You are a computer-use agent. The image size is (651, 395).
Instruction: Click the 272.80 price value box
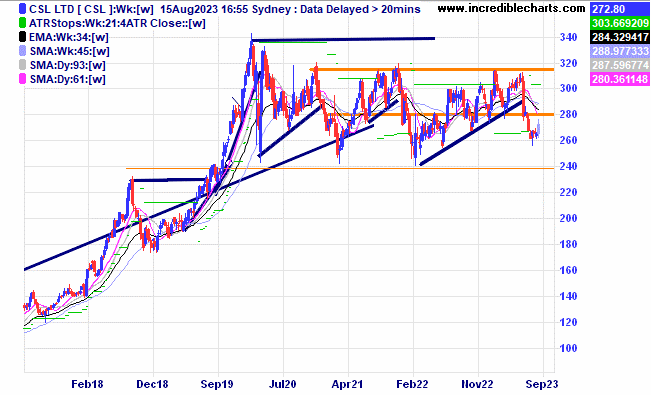(x=620, y=9)
